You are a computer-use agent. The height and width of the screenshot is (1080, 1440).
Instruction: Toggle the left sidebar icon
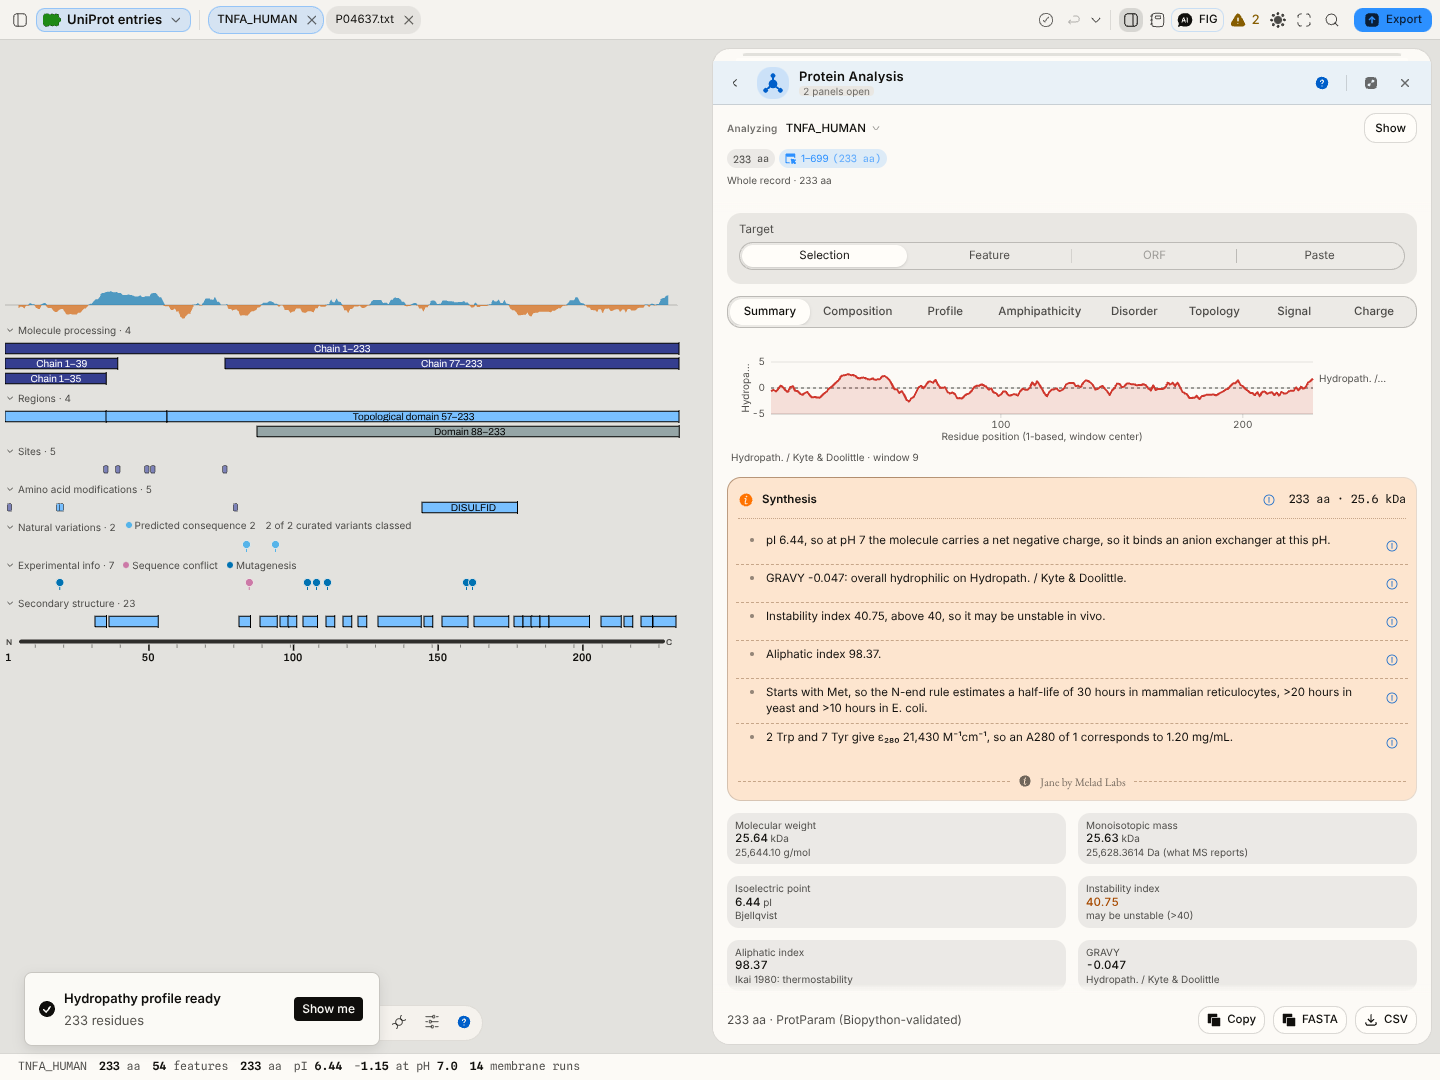click(20, 20)
